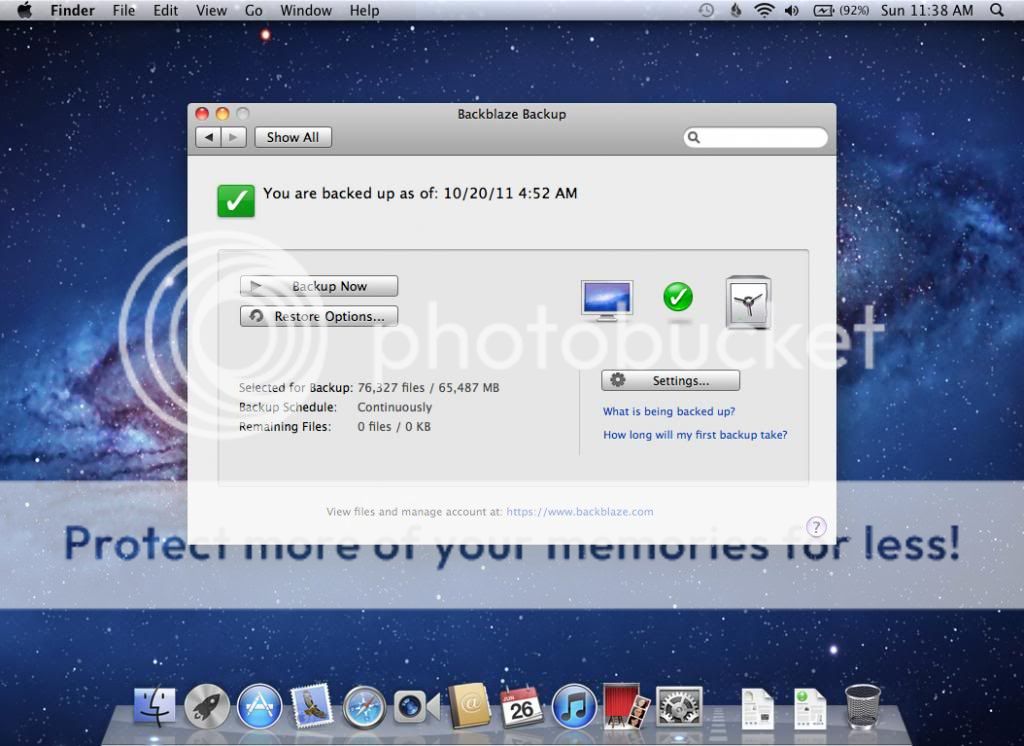Click Show All preferences button

(292, 137)
